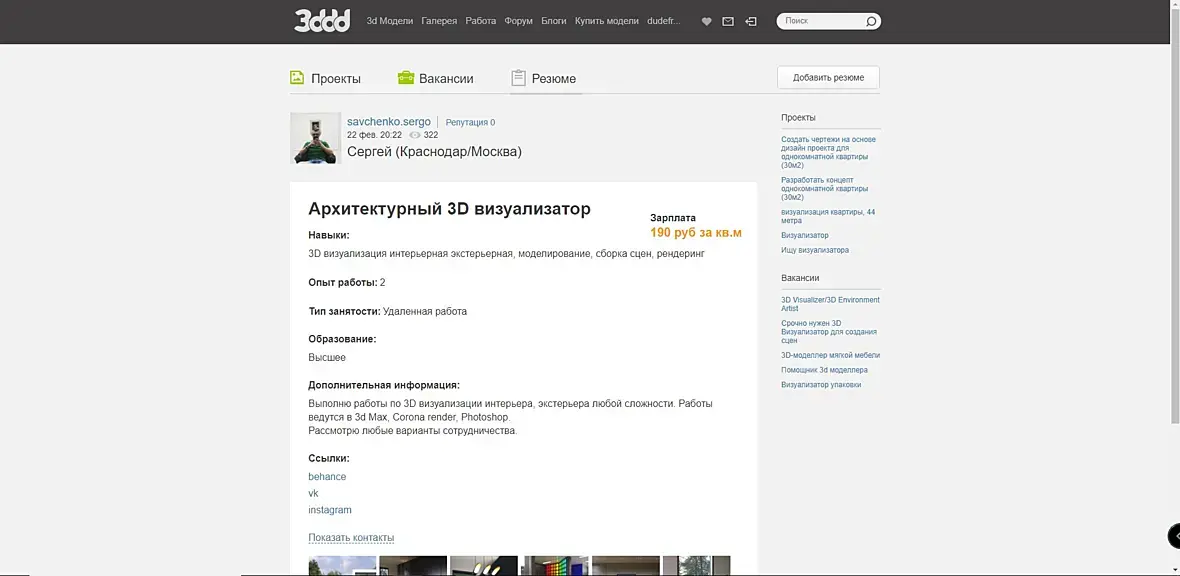This screenshot has width=1180, height=576.
Task: Open 'Помощник 3d моделлера' vacancy
Action: click(x=824, y=370)
